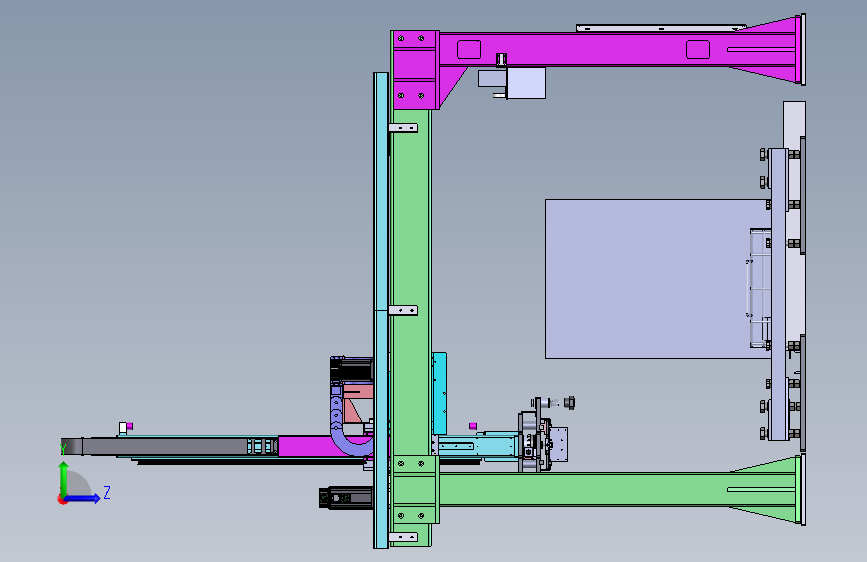
Task: Select the small light-lavender box under the magenta beam
Action: (x=526, y=83)
